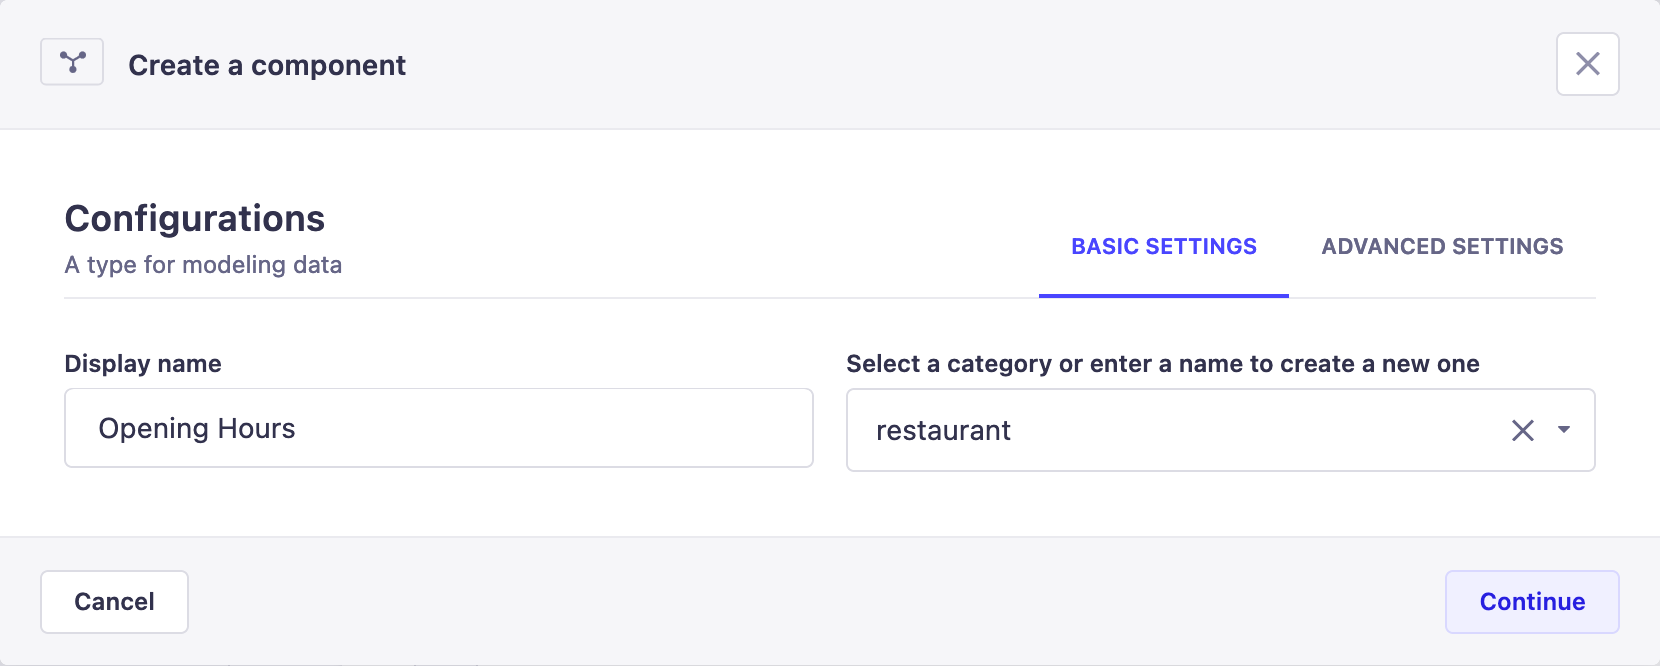
Task: Click the 'Configurations' heading
Action: tap(195, 219)
